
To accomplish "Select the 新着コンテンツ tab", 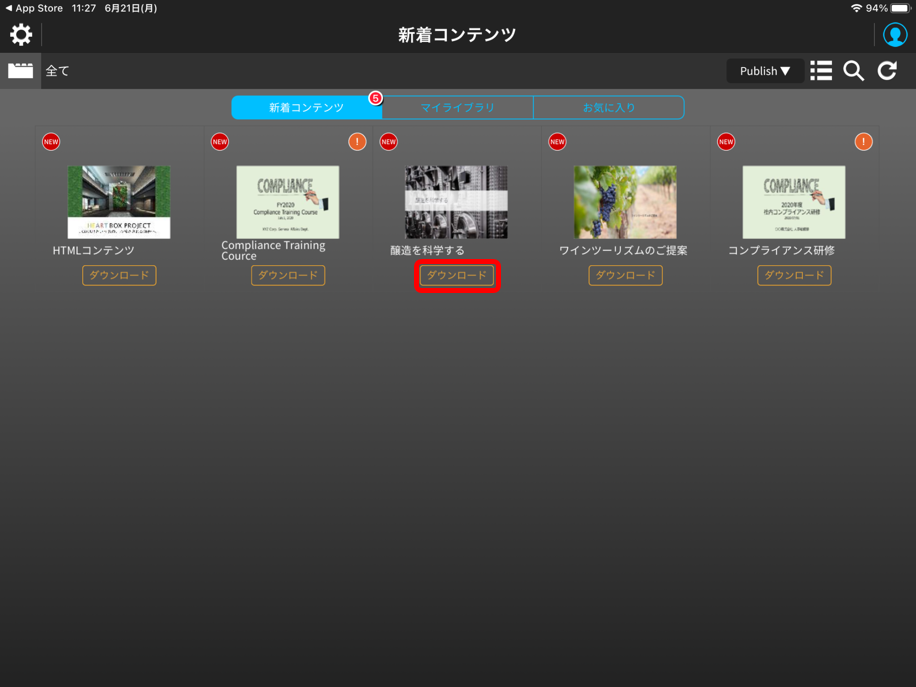I will pyautogui.click(x=306, y=107).
